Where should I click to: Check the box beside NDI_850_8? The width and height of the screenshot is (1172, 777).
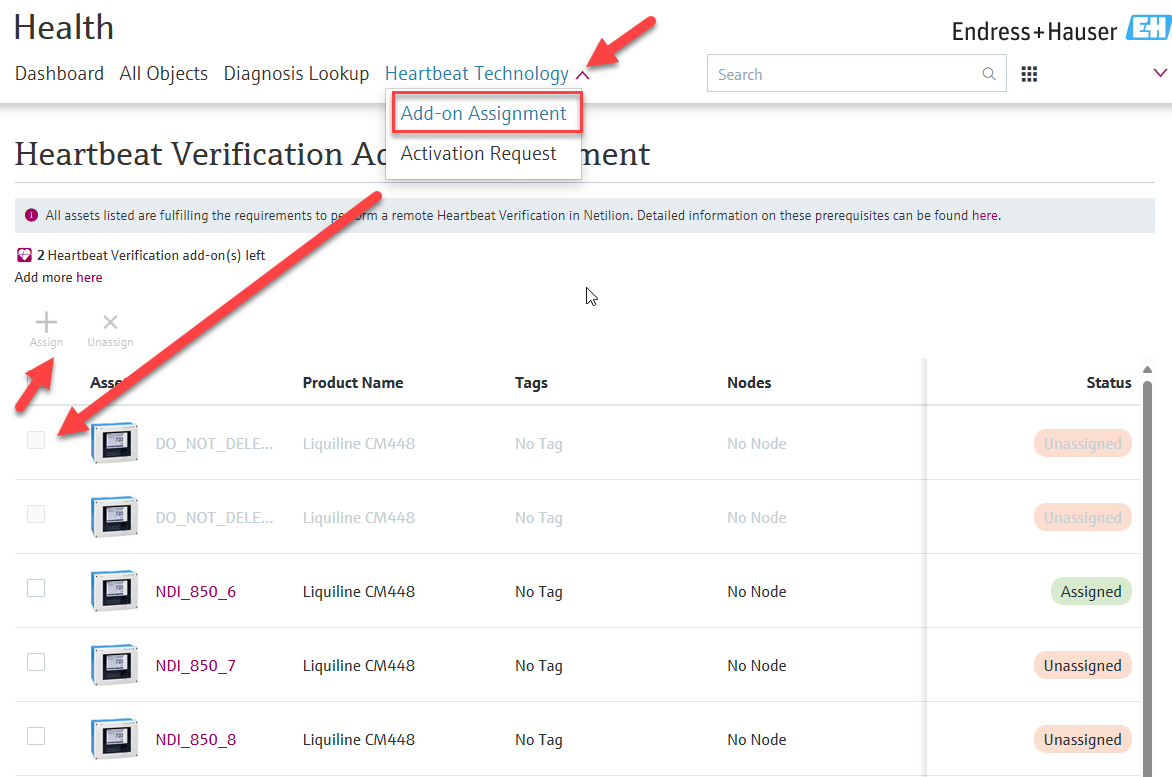(x=36, y=736)
